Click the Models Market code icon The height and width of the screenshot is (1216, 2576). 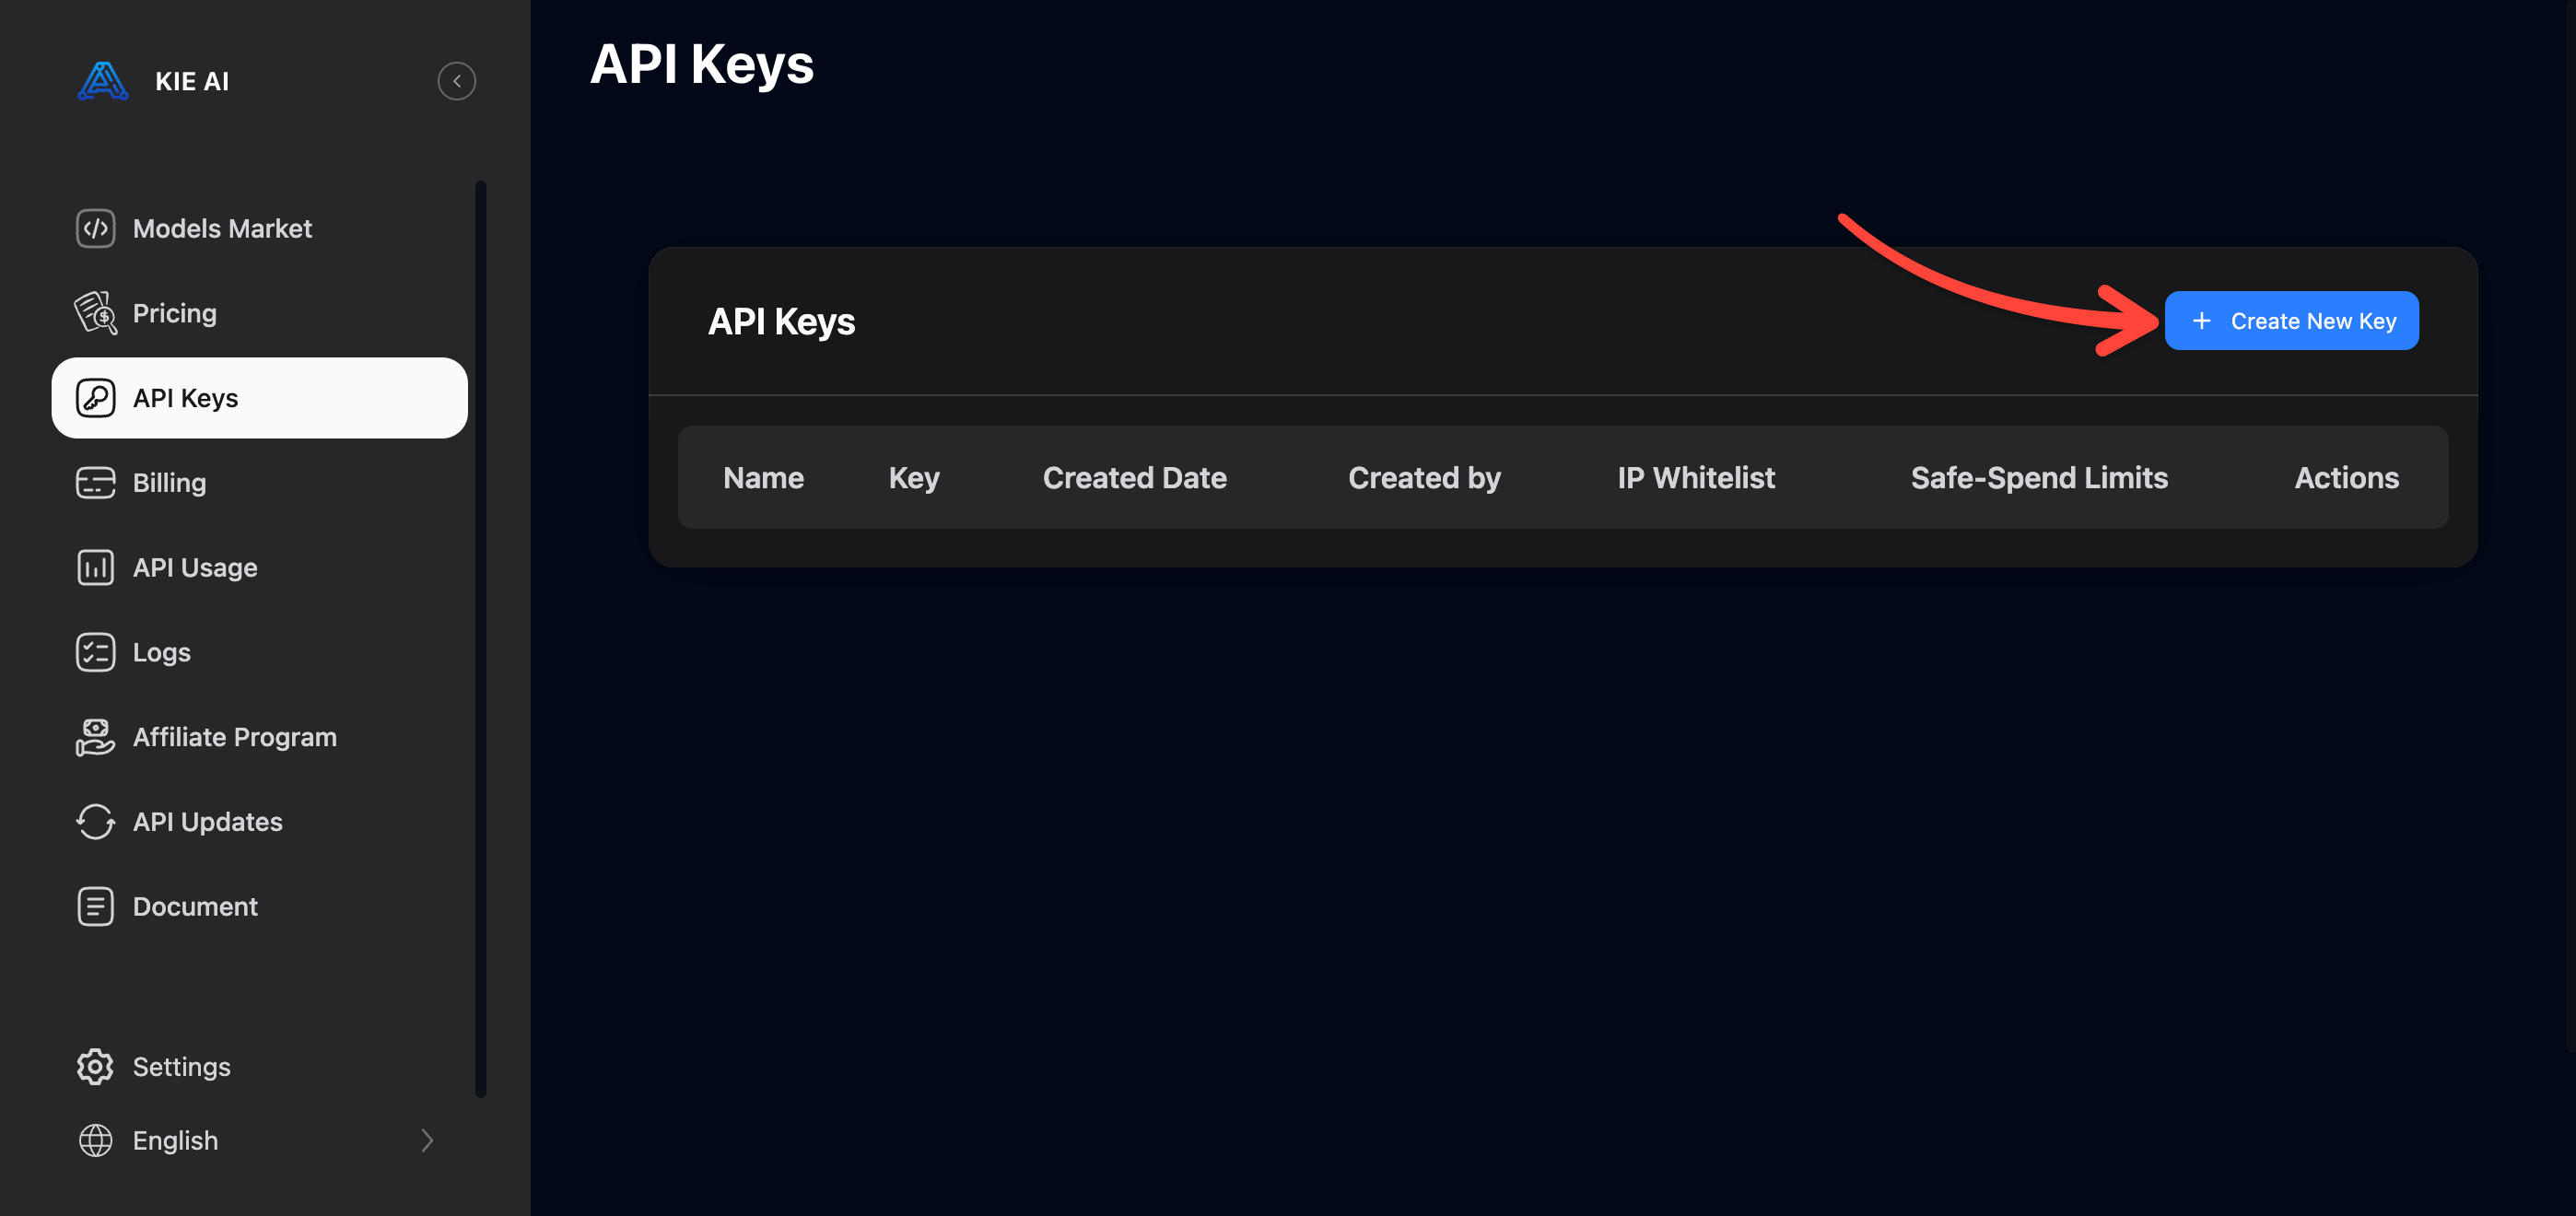(96, 228)
